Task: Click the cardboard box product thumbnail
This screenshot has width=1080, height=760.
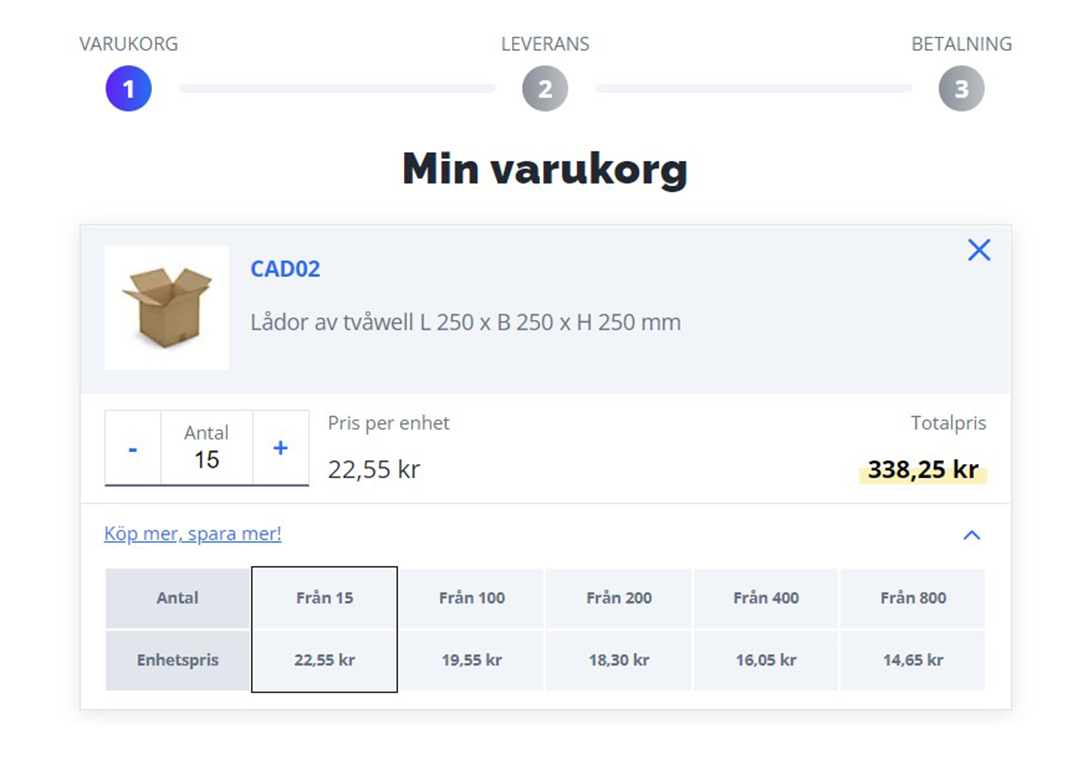Action: tap(167, 308)
